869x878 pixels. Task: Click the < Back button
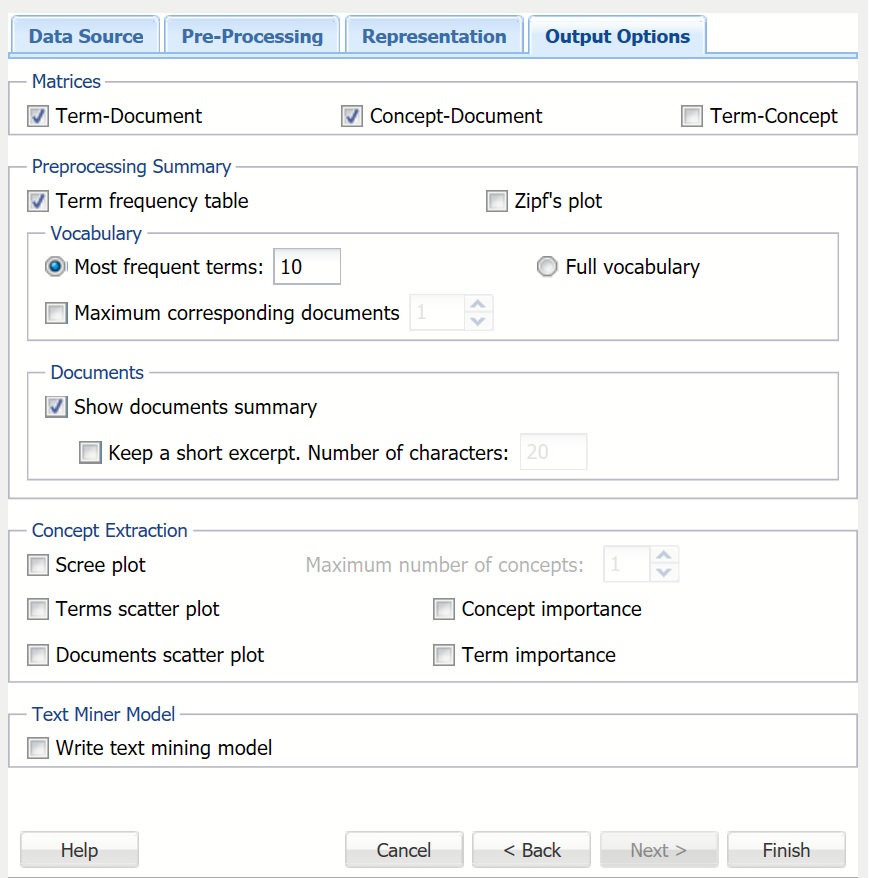pos(532,850)
